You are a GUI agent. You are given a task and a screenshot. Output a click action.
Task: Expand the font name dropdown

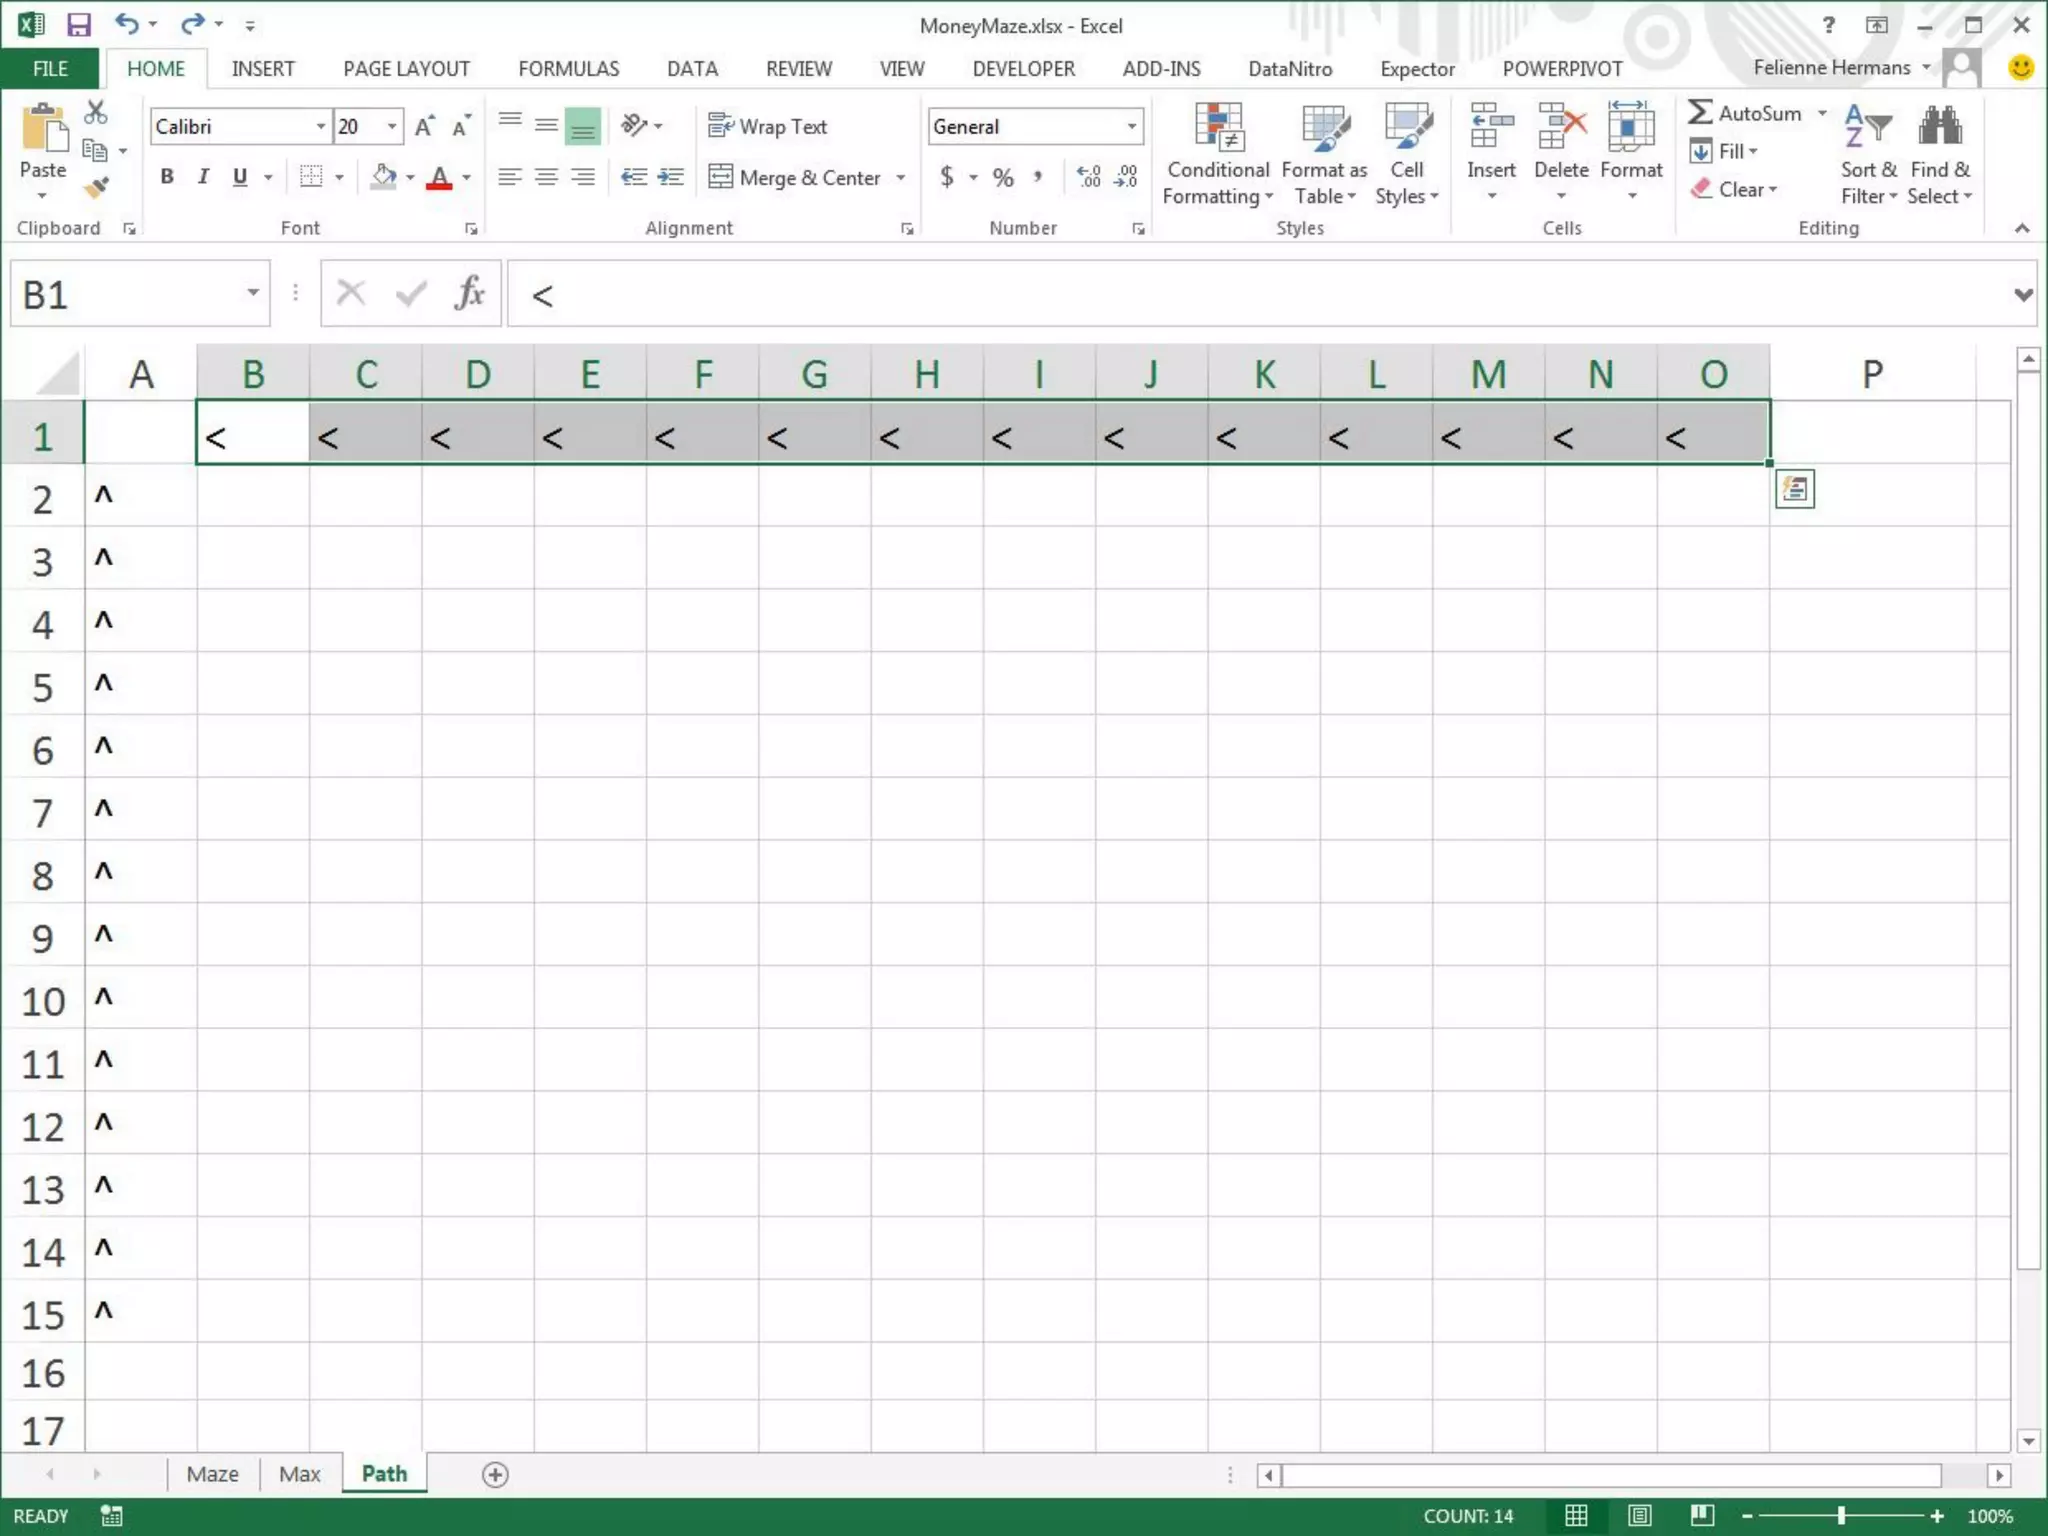point(320,127)
